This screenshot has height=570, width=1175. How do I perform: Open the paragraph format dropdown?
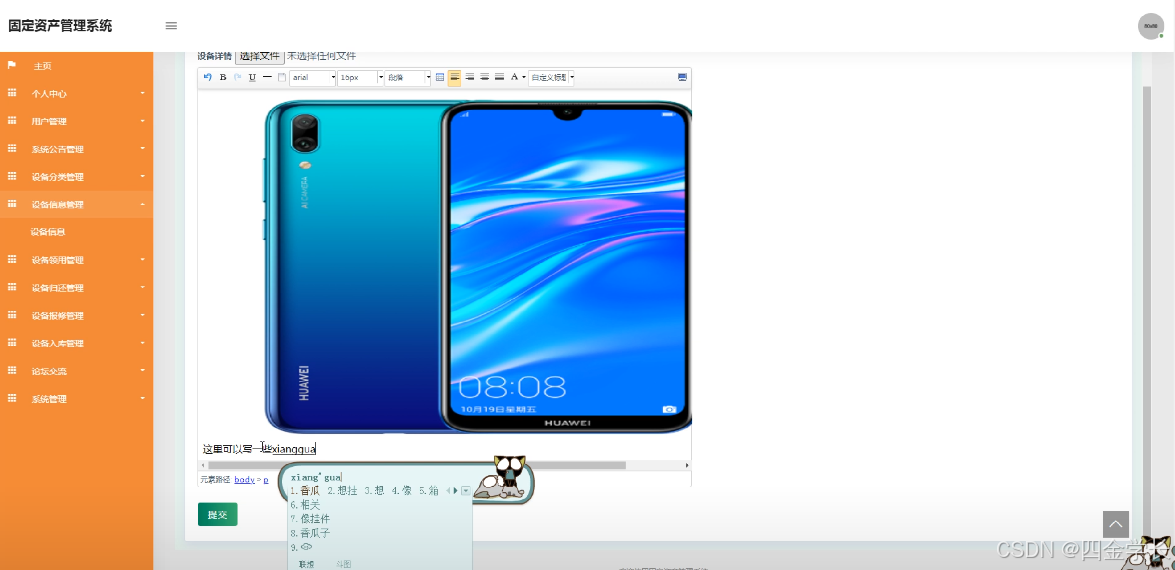click(x=408, y=77)
